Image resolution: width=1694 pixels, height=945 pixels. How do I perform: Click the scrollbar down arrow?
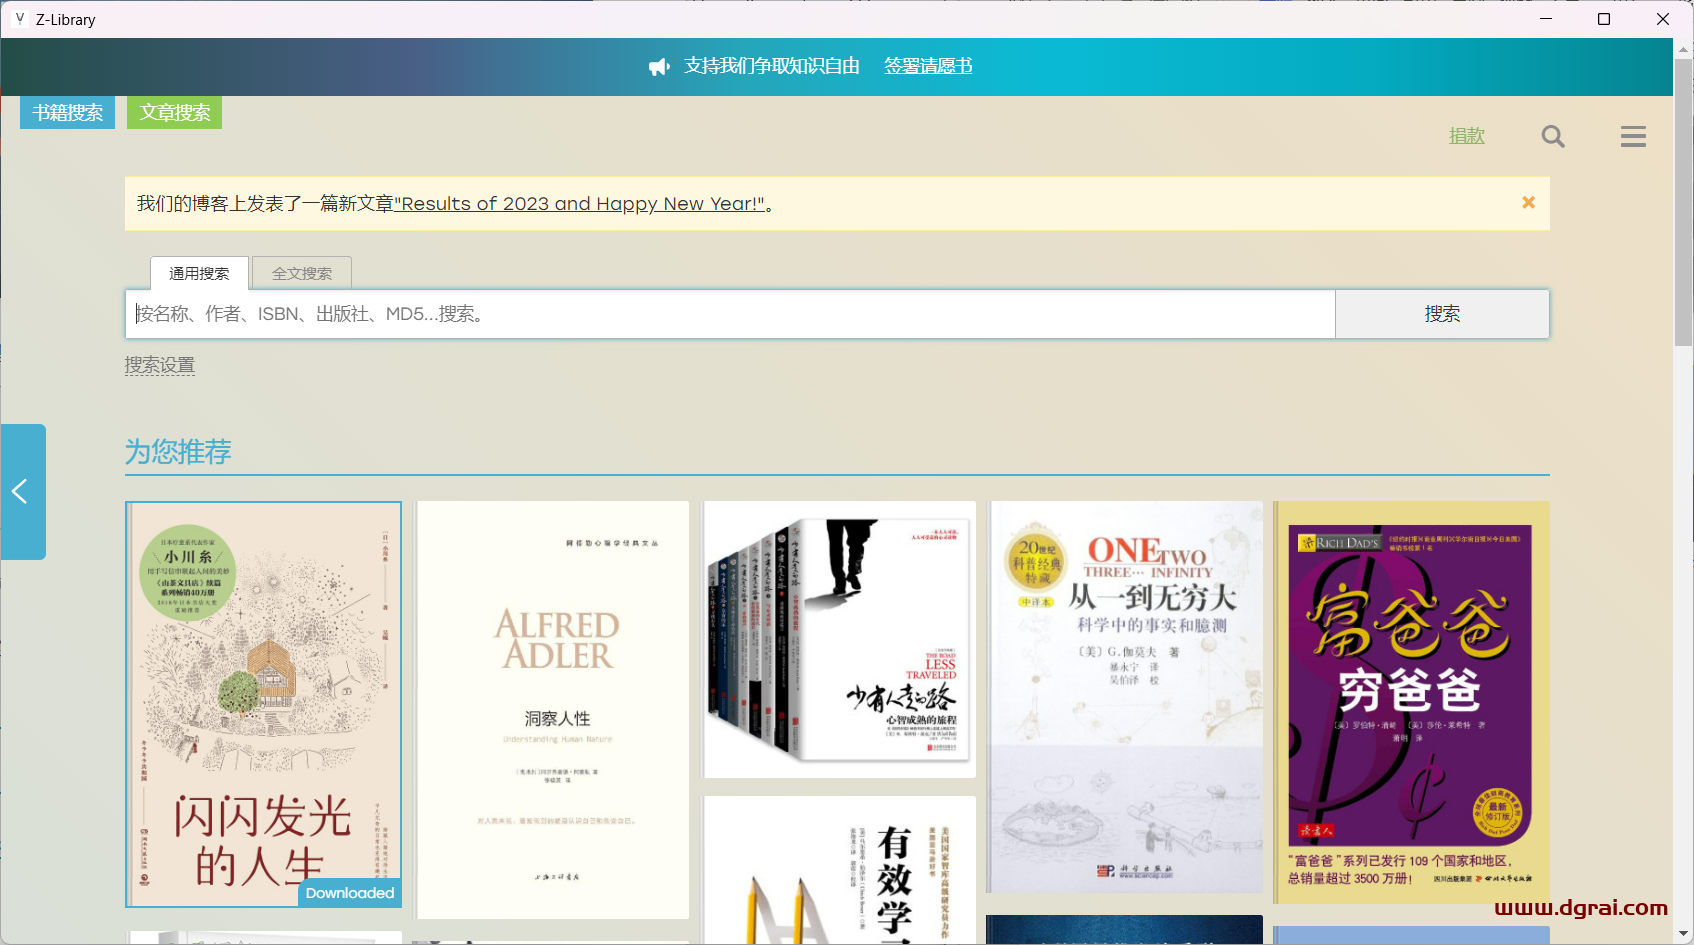[x=1684, y=934]
